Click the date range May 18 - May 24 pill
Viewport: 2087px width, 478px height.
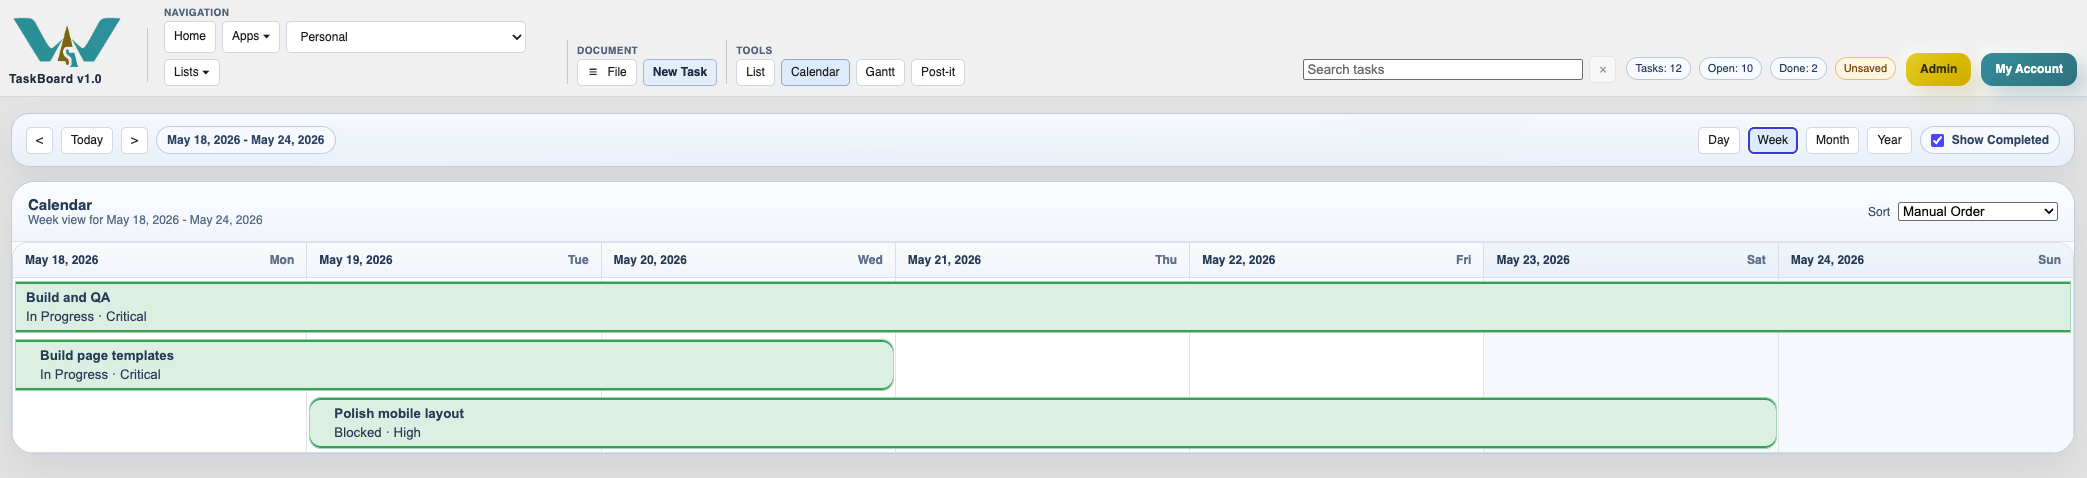point(246,140)
